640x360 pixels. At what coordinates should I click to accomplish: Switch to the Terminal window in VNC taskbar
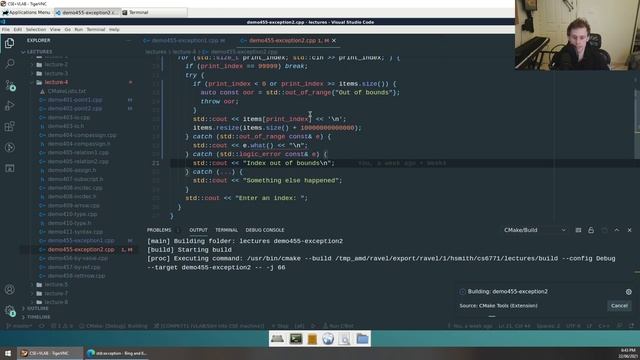click(153, 13)
